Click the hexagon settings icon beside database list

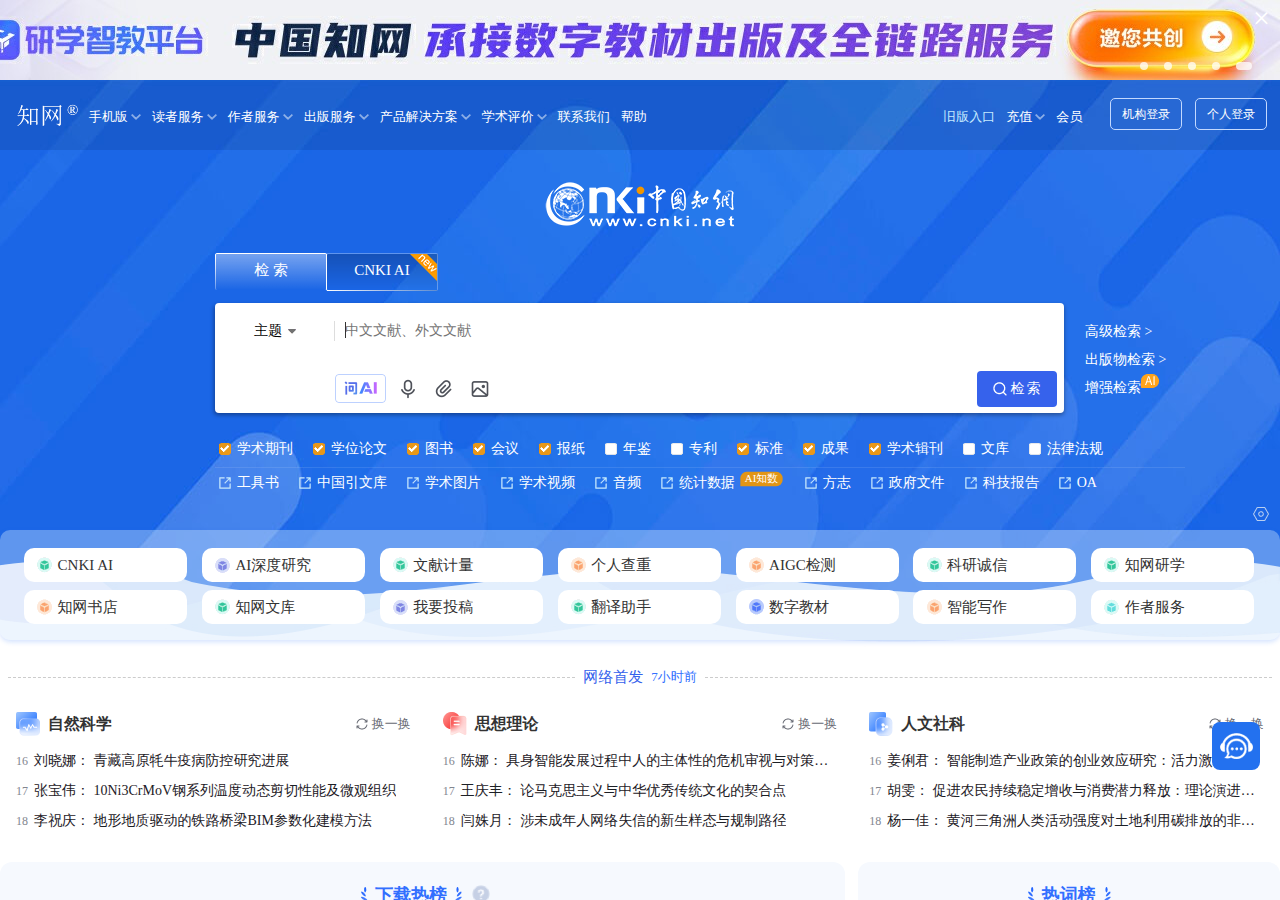pyautogui.click(x=1261, y=514)
